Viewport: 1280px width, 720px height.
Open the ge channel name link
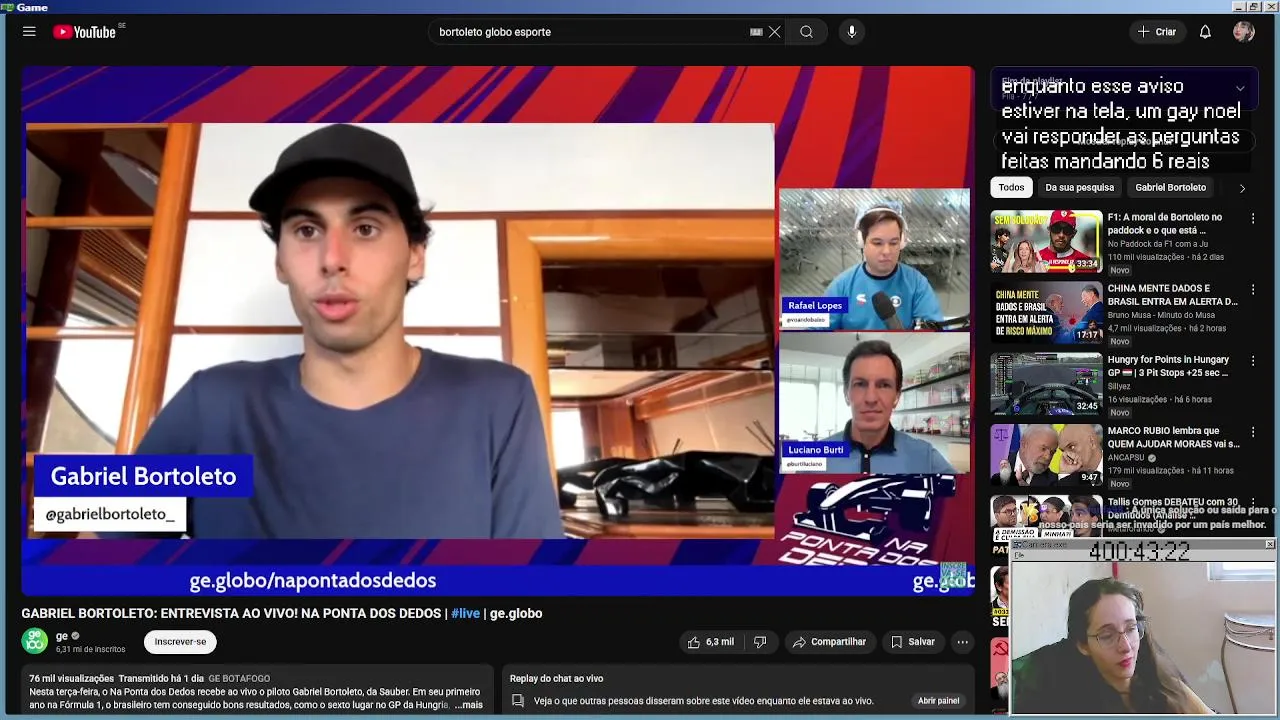click(x=62, y=636)
